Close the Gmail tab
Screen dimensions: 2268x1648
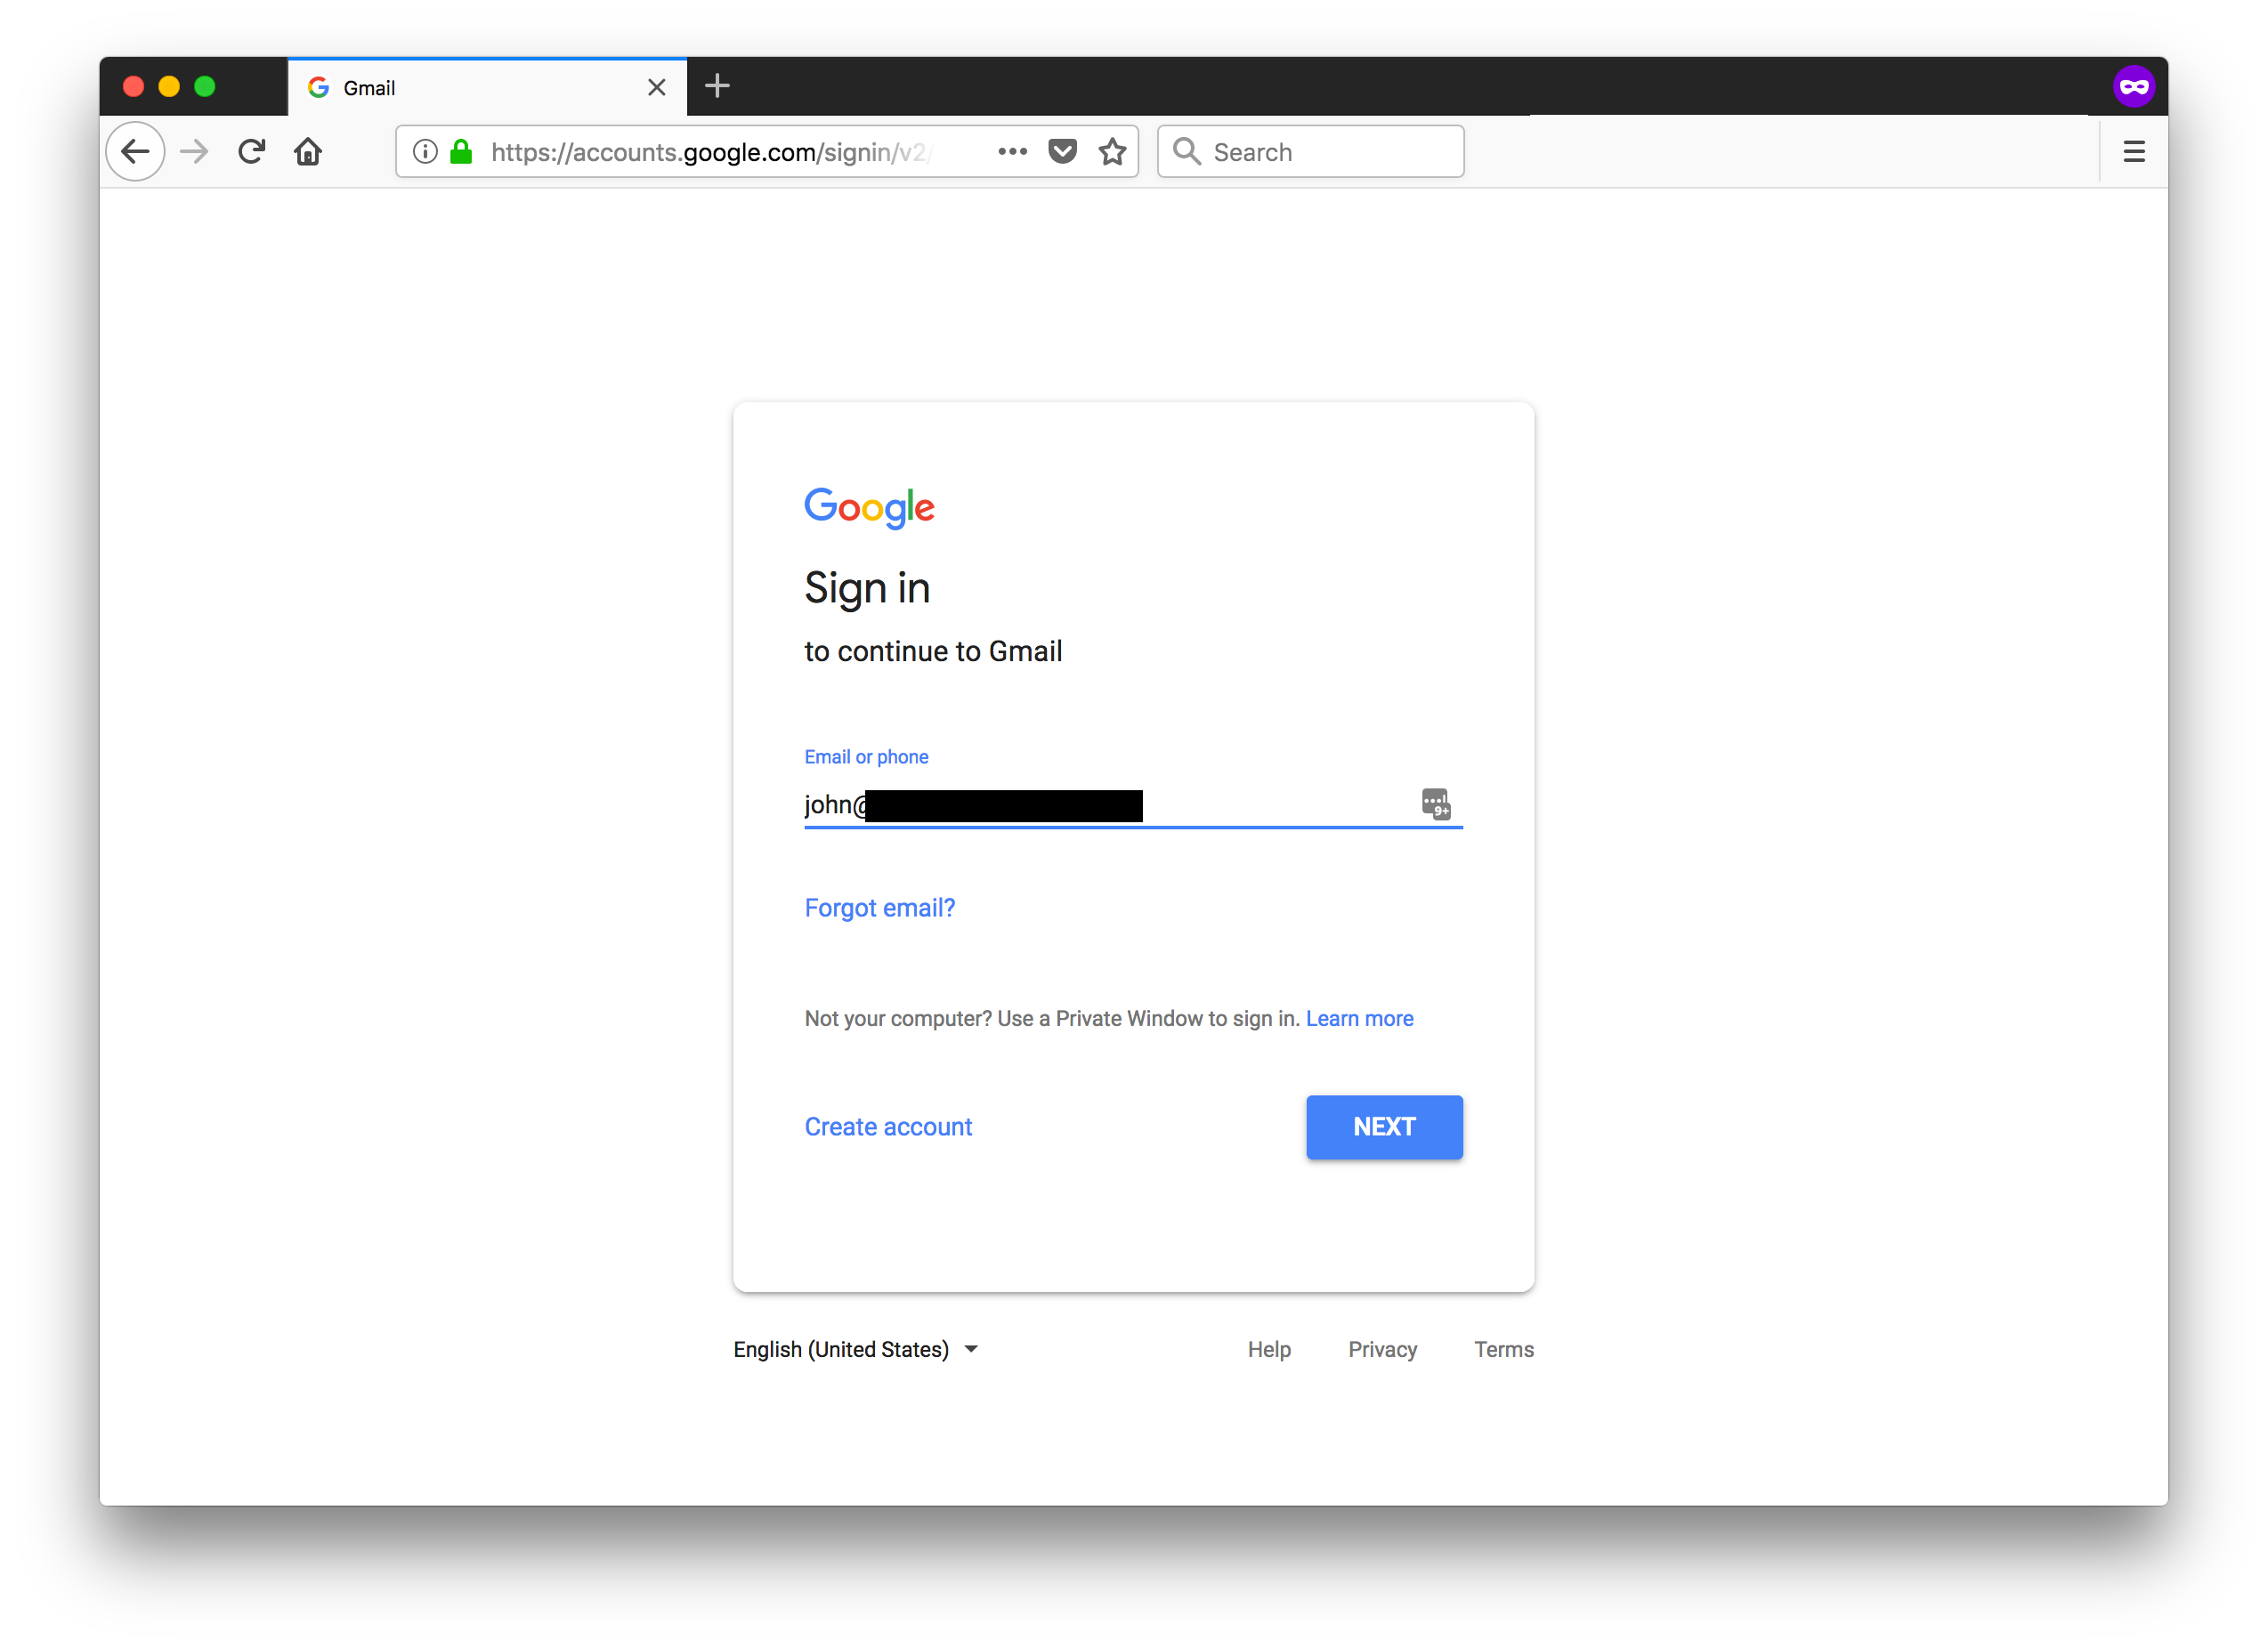[657, 87]
